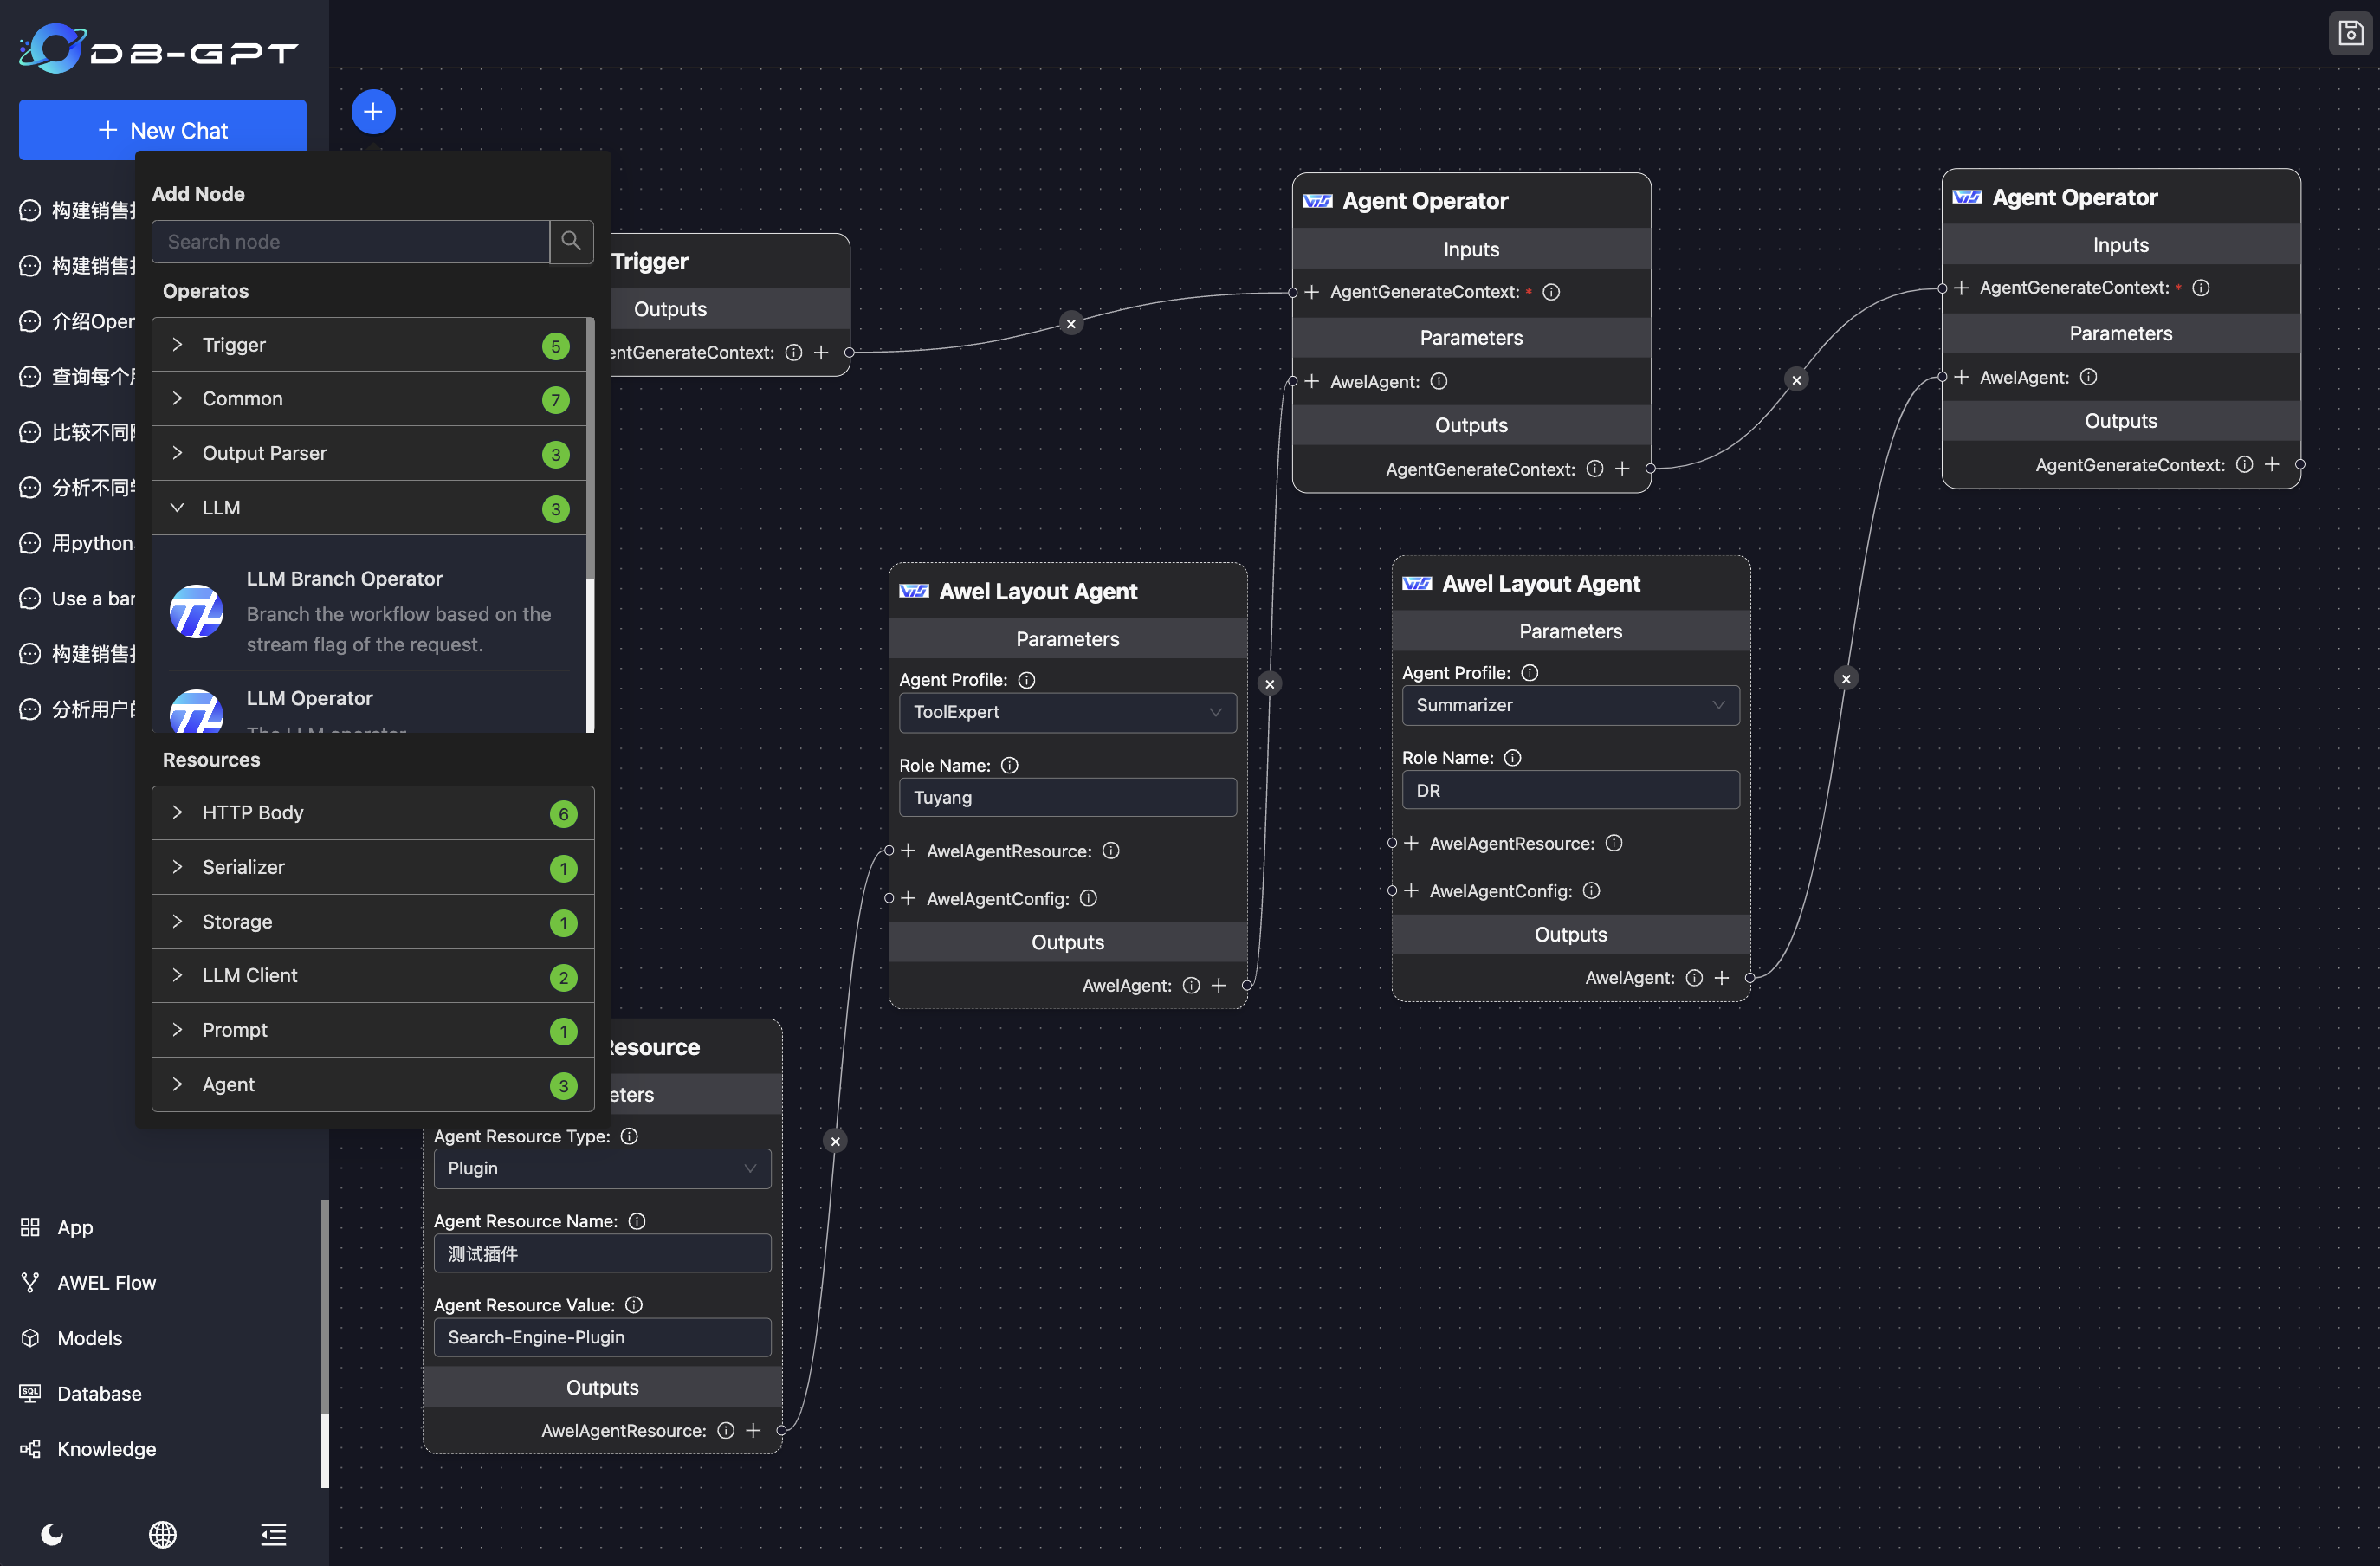2380x1566 pixels.
Task: Open the Knowledge menu item
Action: pyautogui.click(x=106, y=1449)
